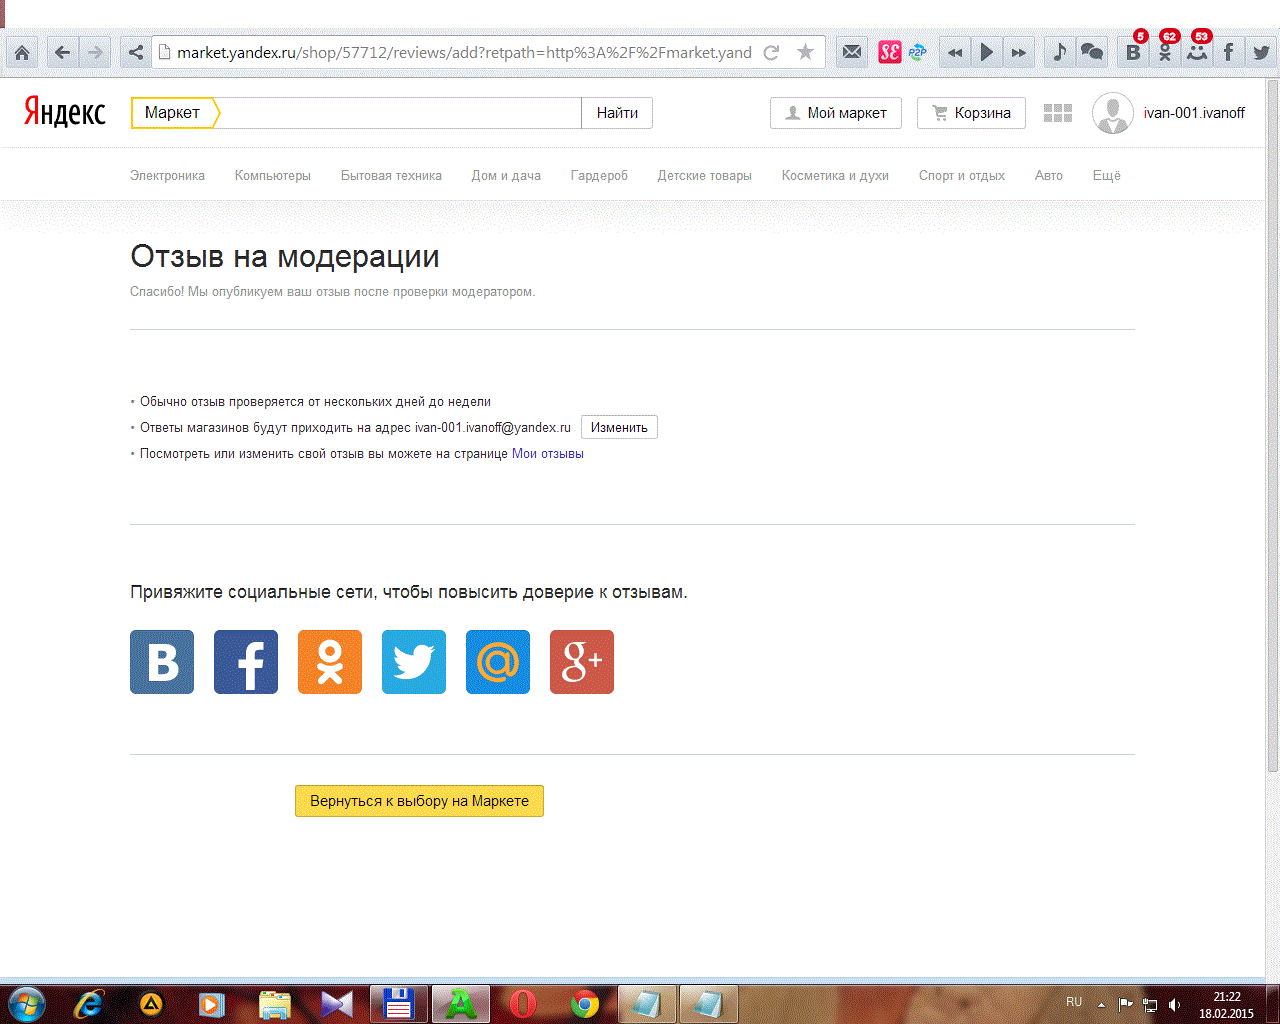
Task: Reload page via address bar refresh icon
Action: click(x=771, y=53)
